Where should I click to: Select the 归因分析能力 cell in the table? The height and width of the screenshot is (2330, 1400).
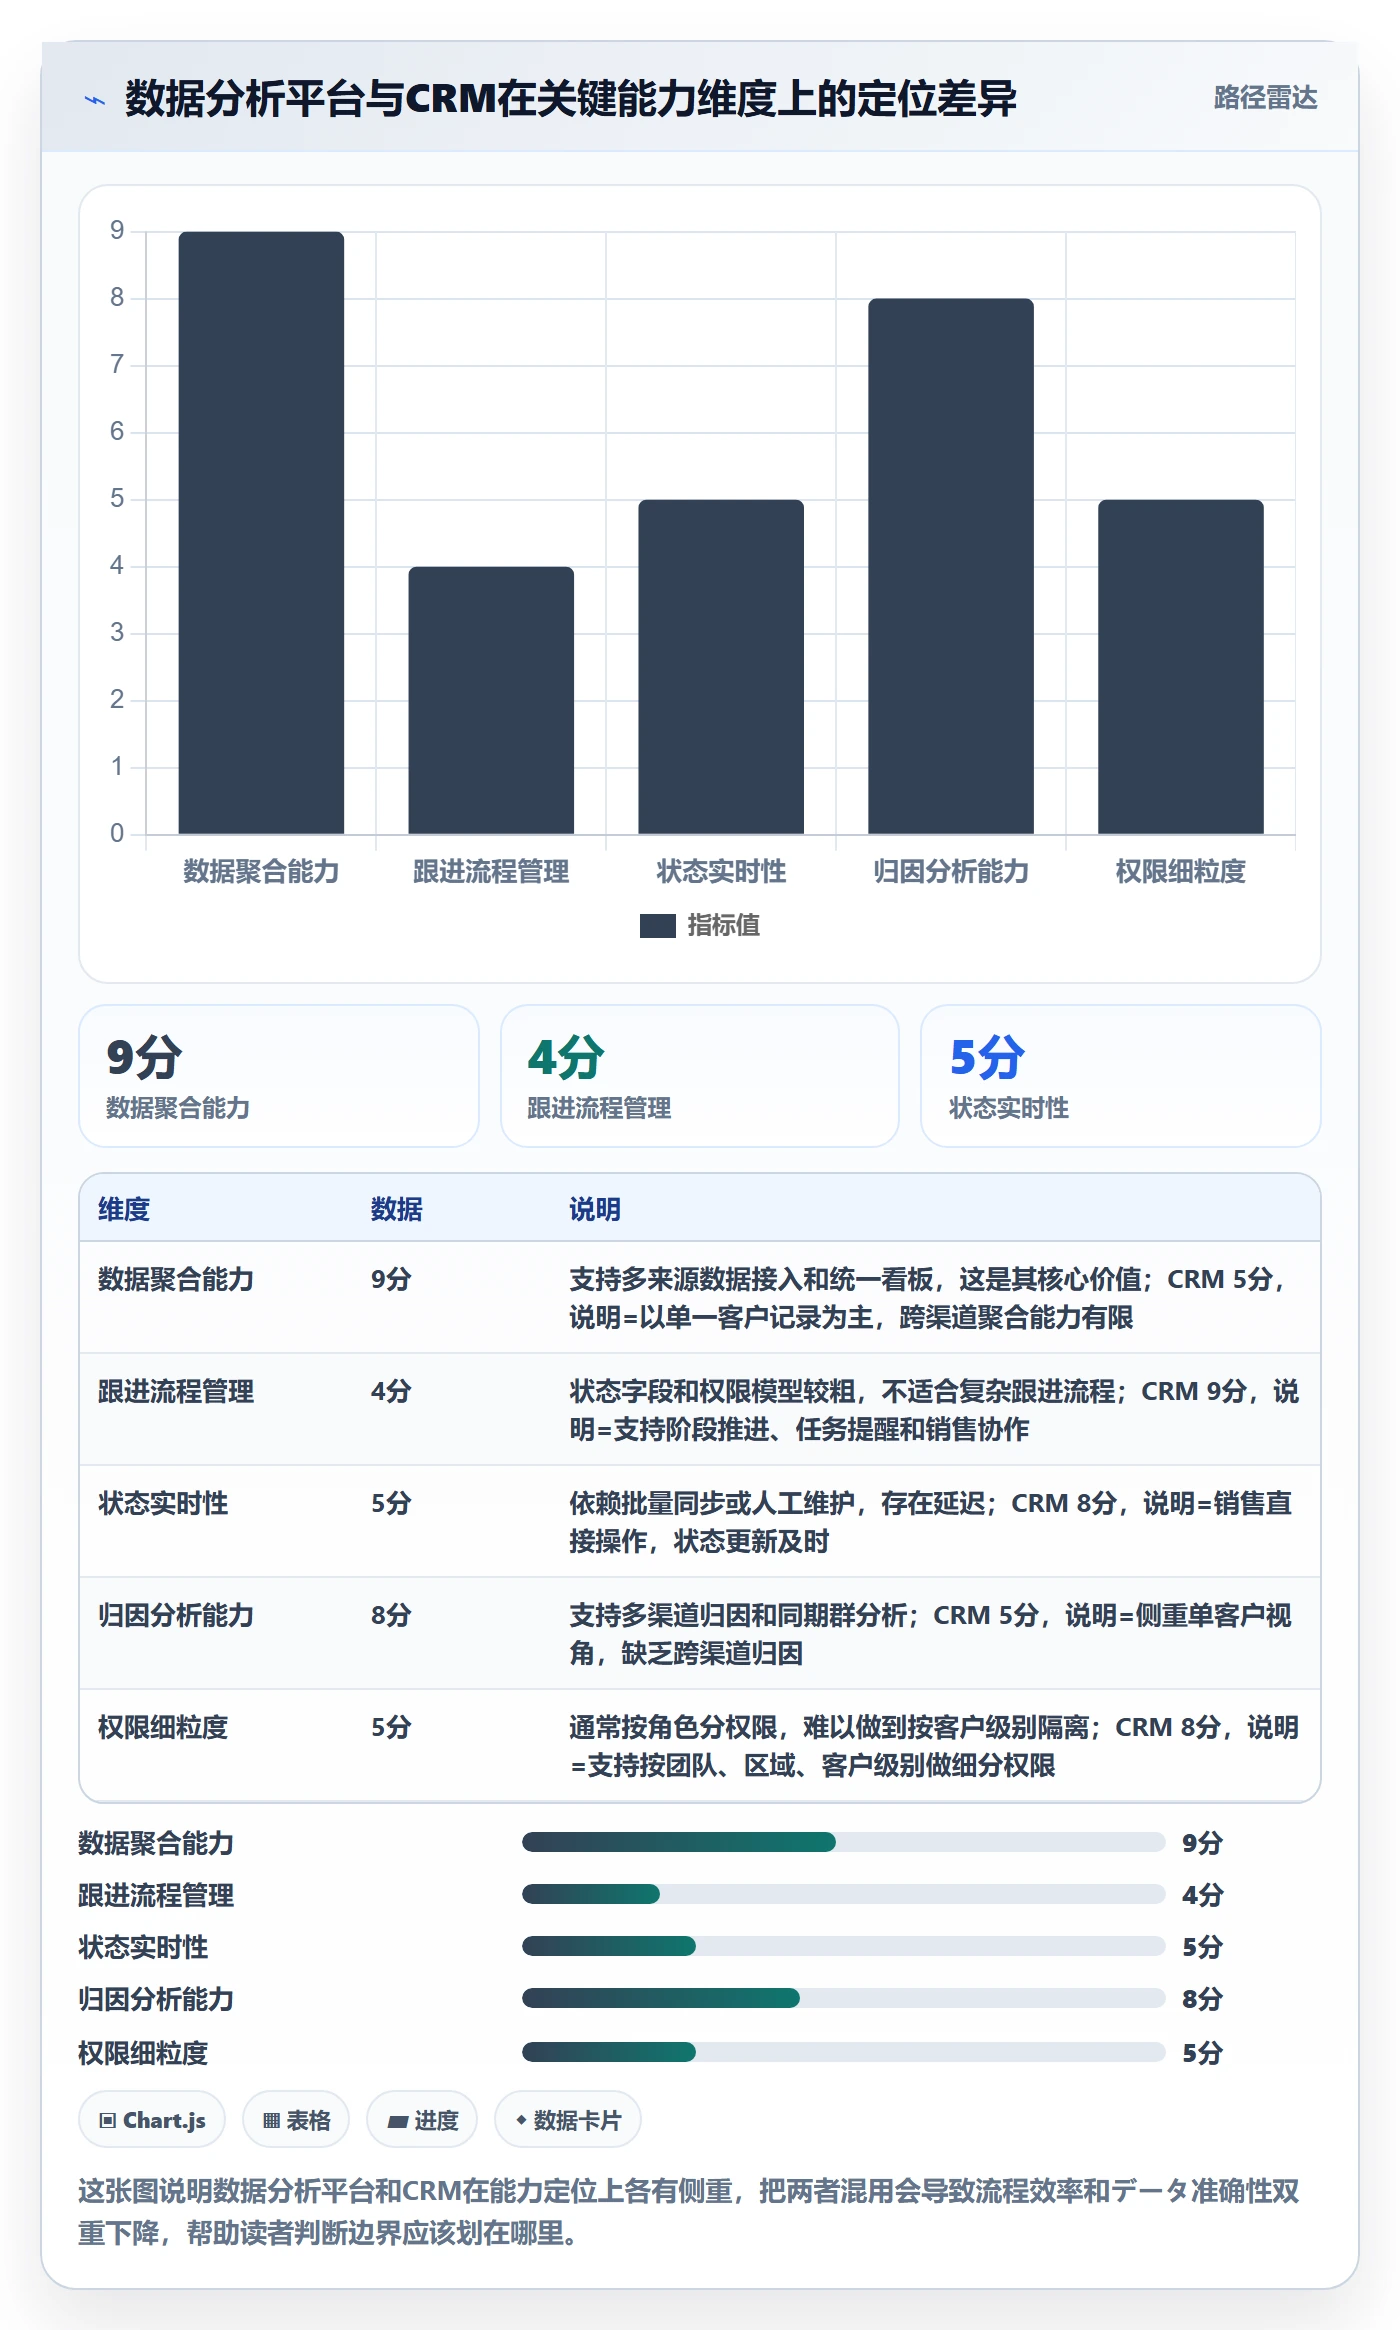(x=176, y=1615)
